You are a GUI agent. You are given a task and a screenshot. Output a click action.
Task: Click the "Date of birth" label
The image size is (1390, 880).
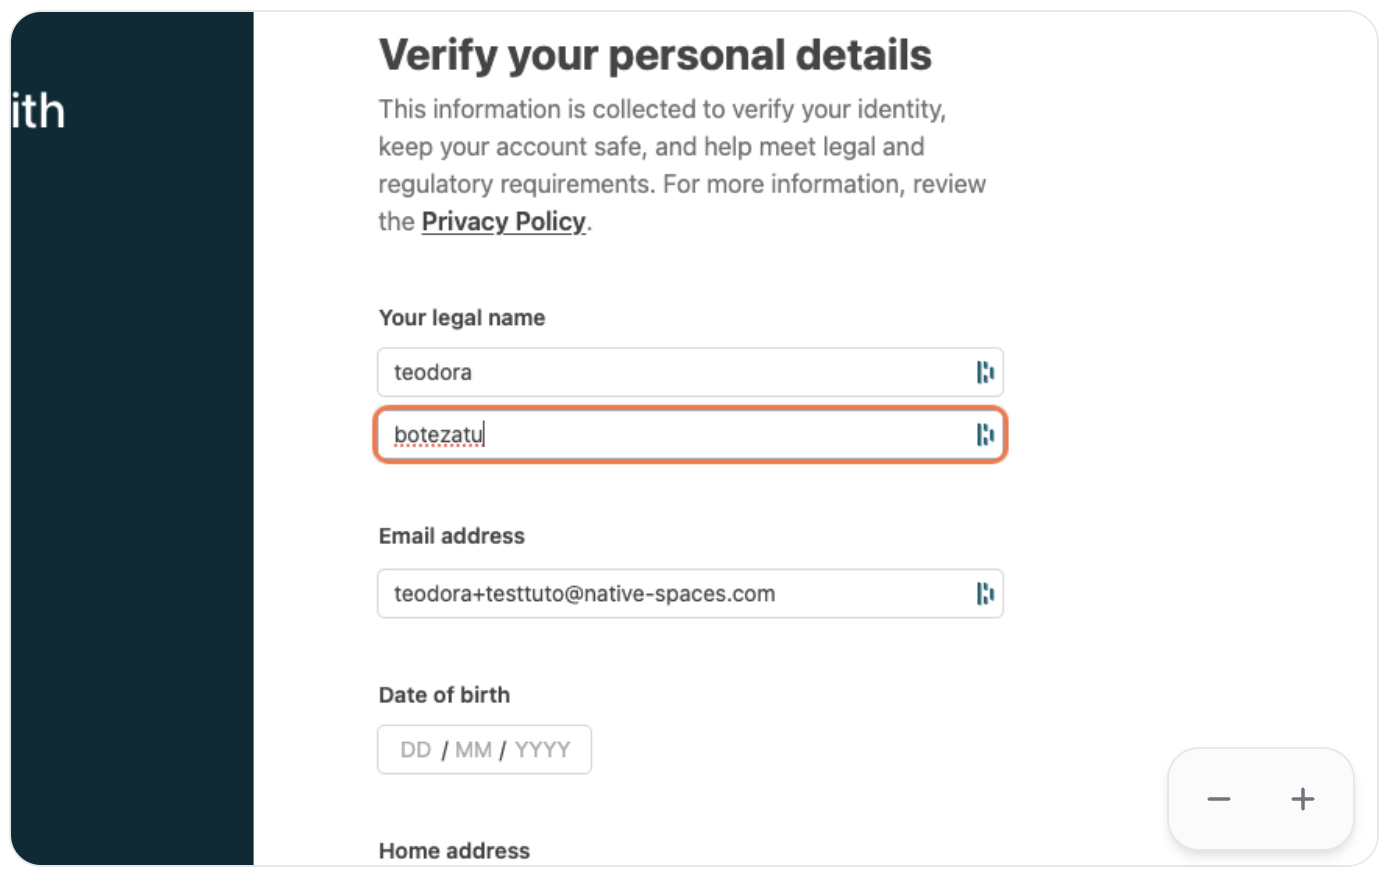[x=444, y=695]
